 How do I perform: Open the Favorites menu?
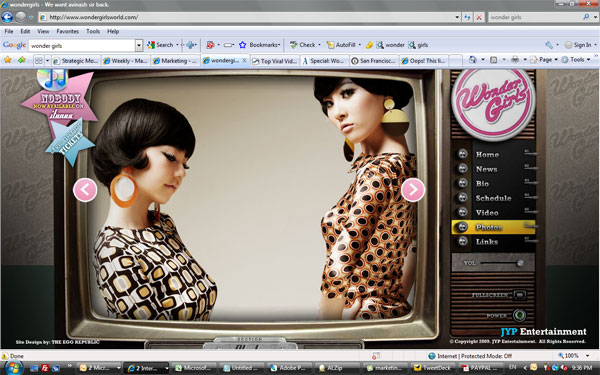click(x=67, y=31)
